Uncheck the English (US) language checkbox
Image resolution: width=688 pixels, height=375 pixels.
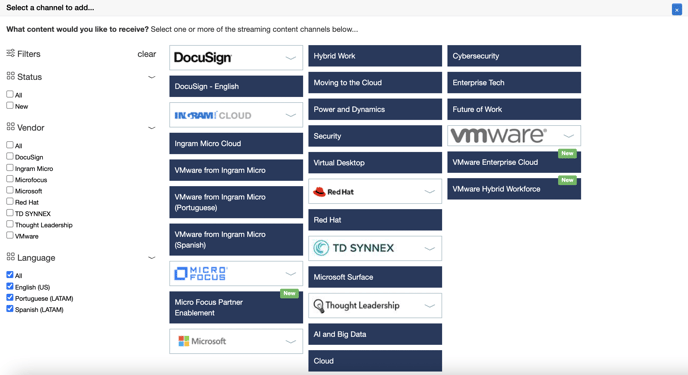[10, 286]
